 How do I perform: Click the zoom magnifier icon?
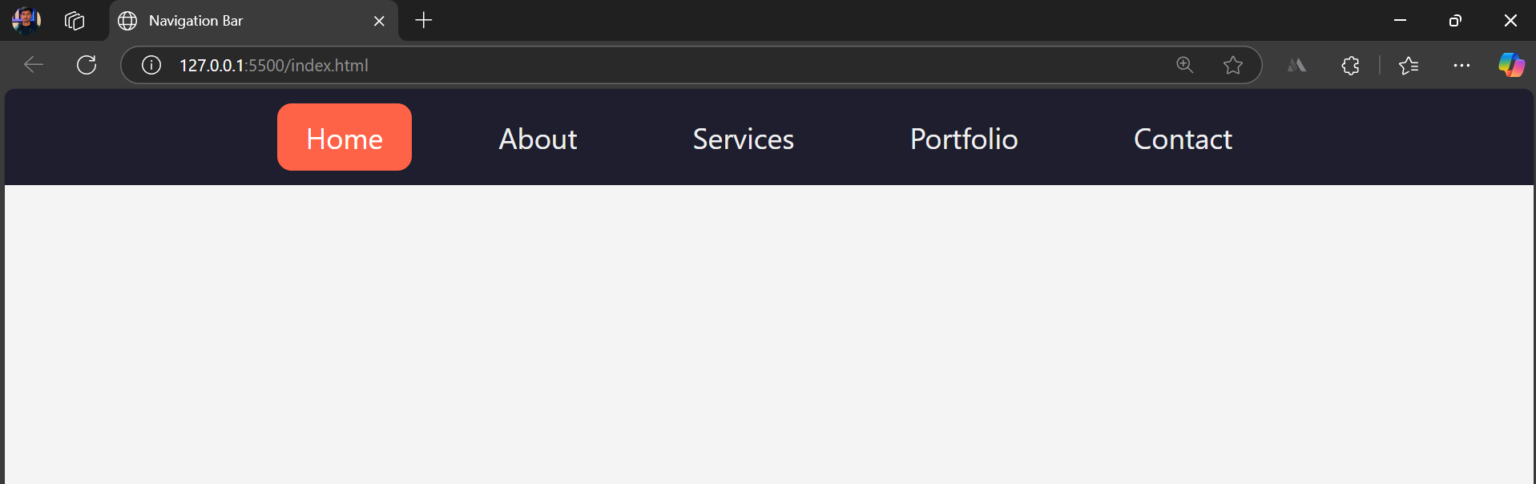click(x=1185, y=65)
